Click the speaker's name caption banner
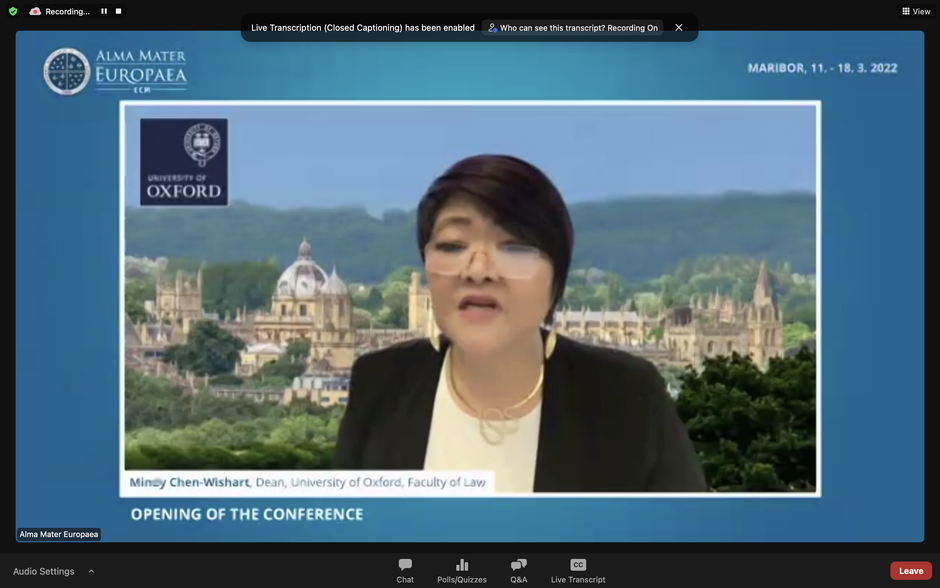The width and height of the screenshot is (940, 588). [308, 482]
